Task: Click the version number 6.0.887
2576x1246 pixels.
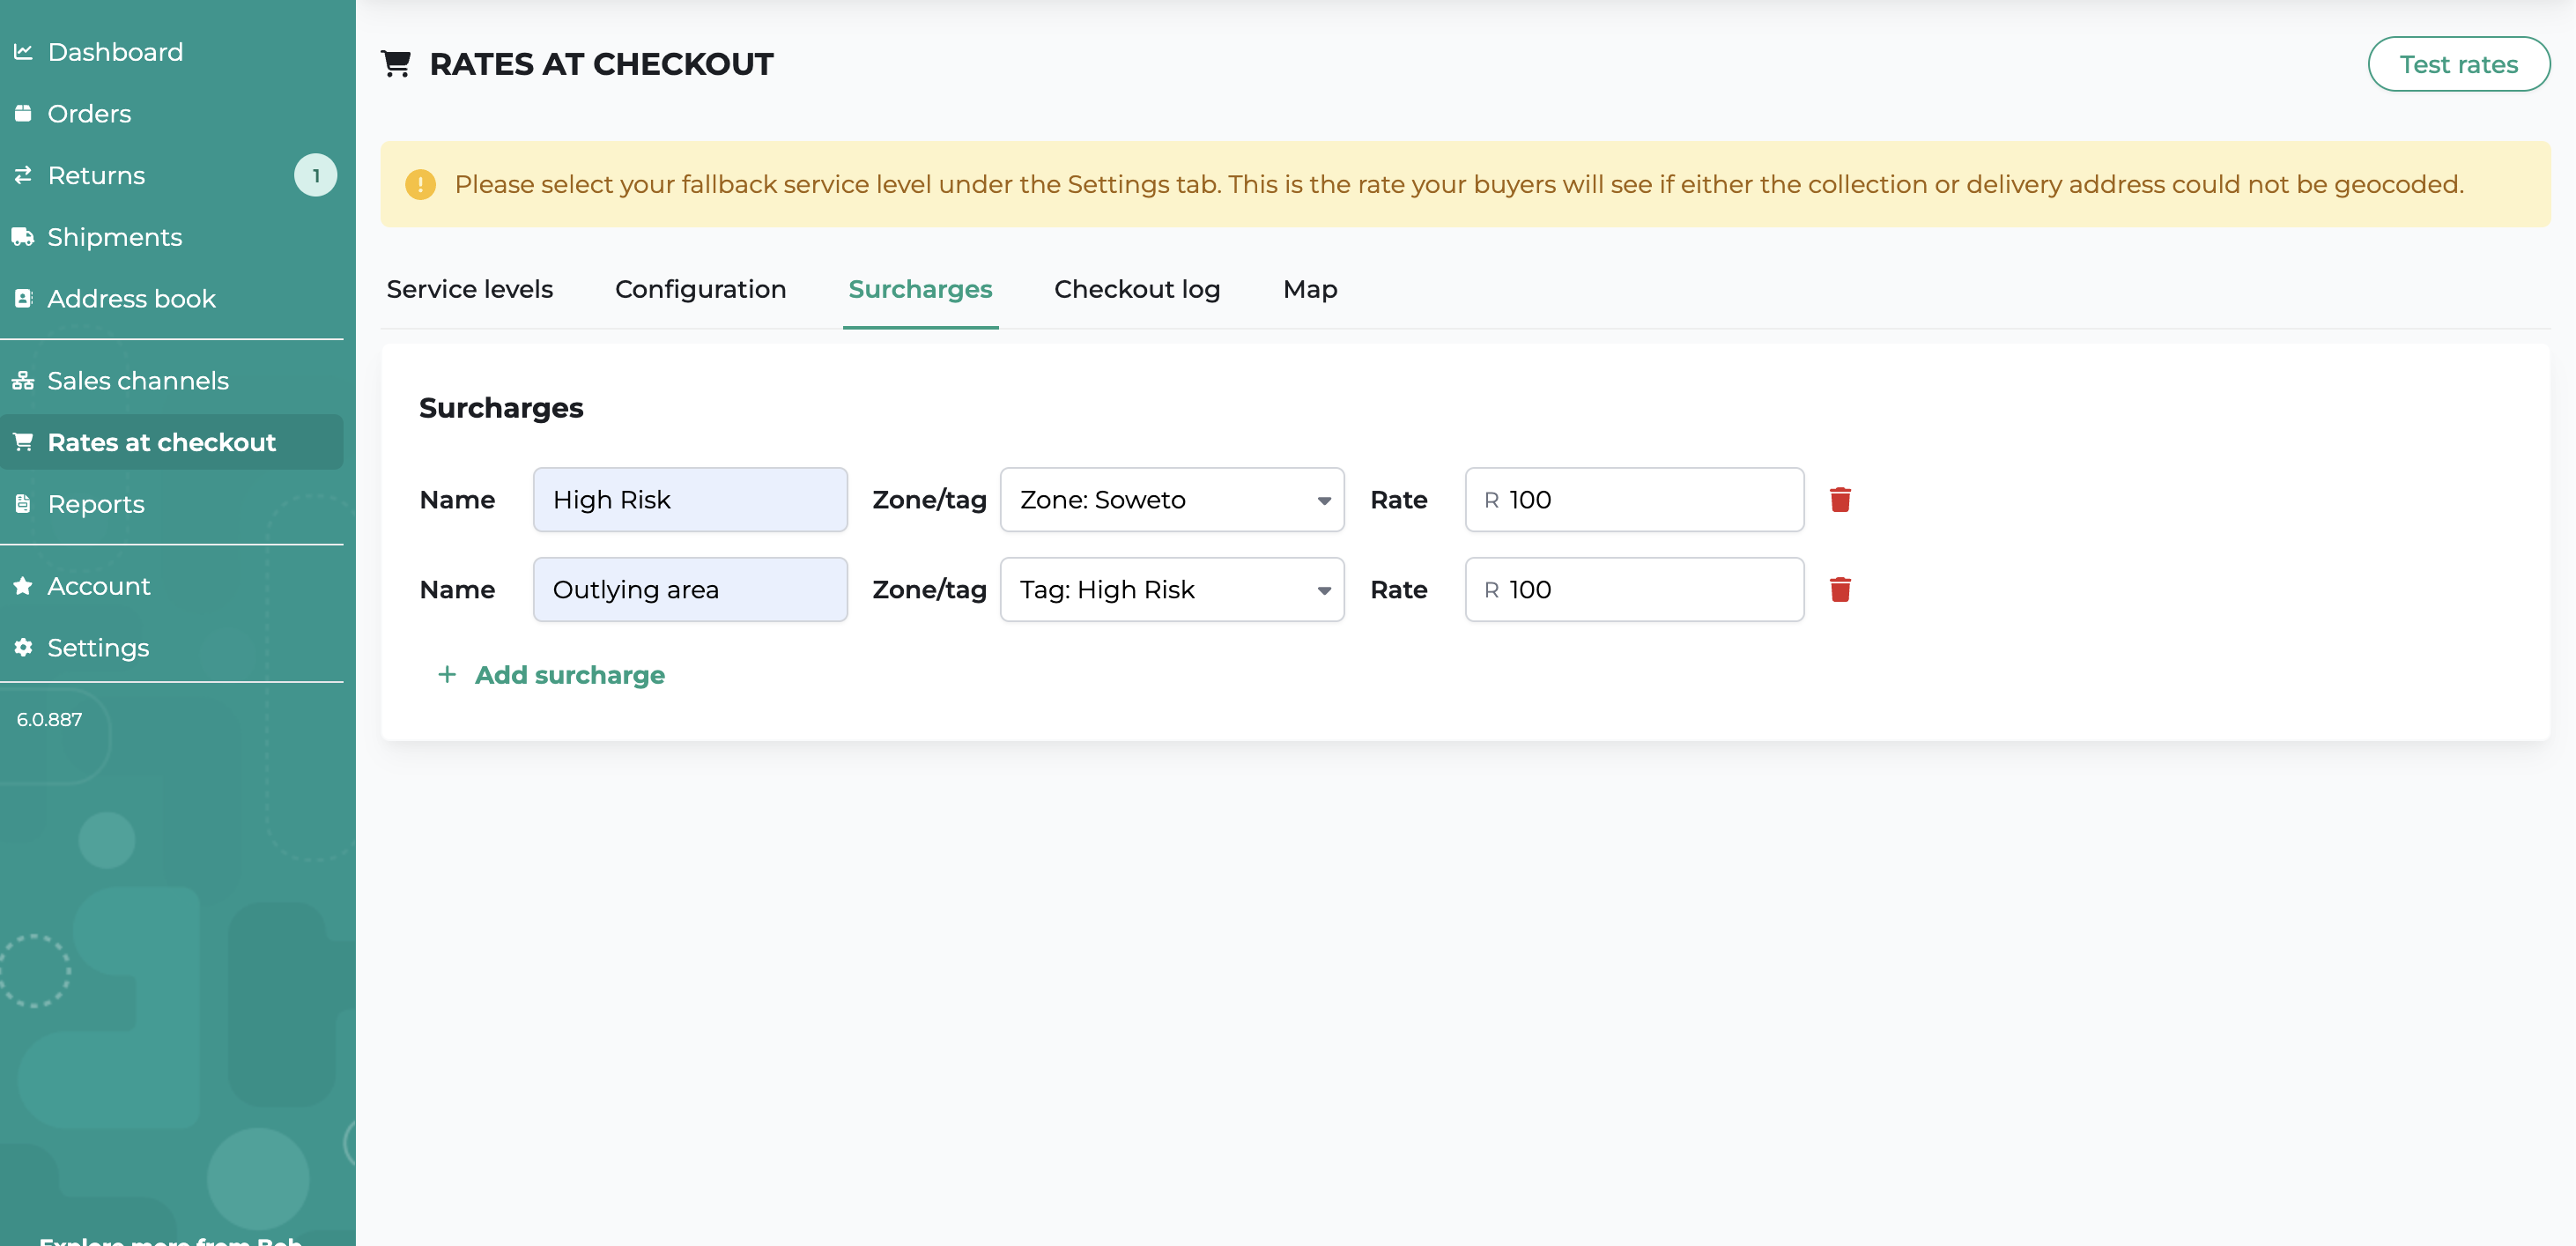Action: tap(49, 719)
